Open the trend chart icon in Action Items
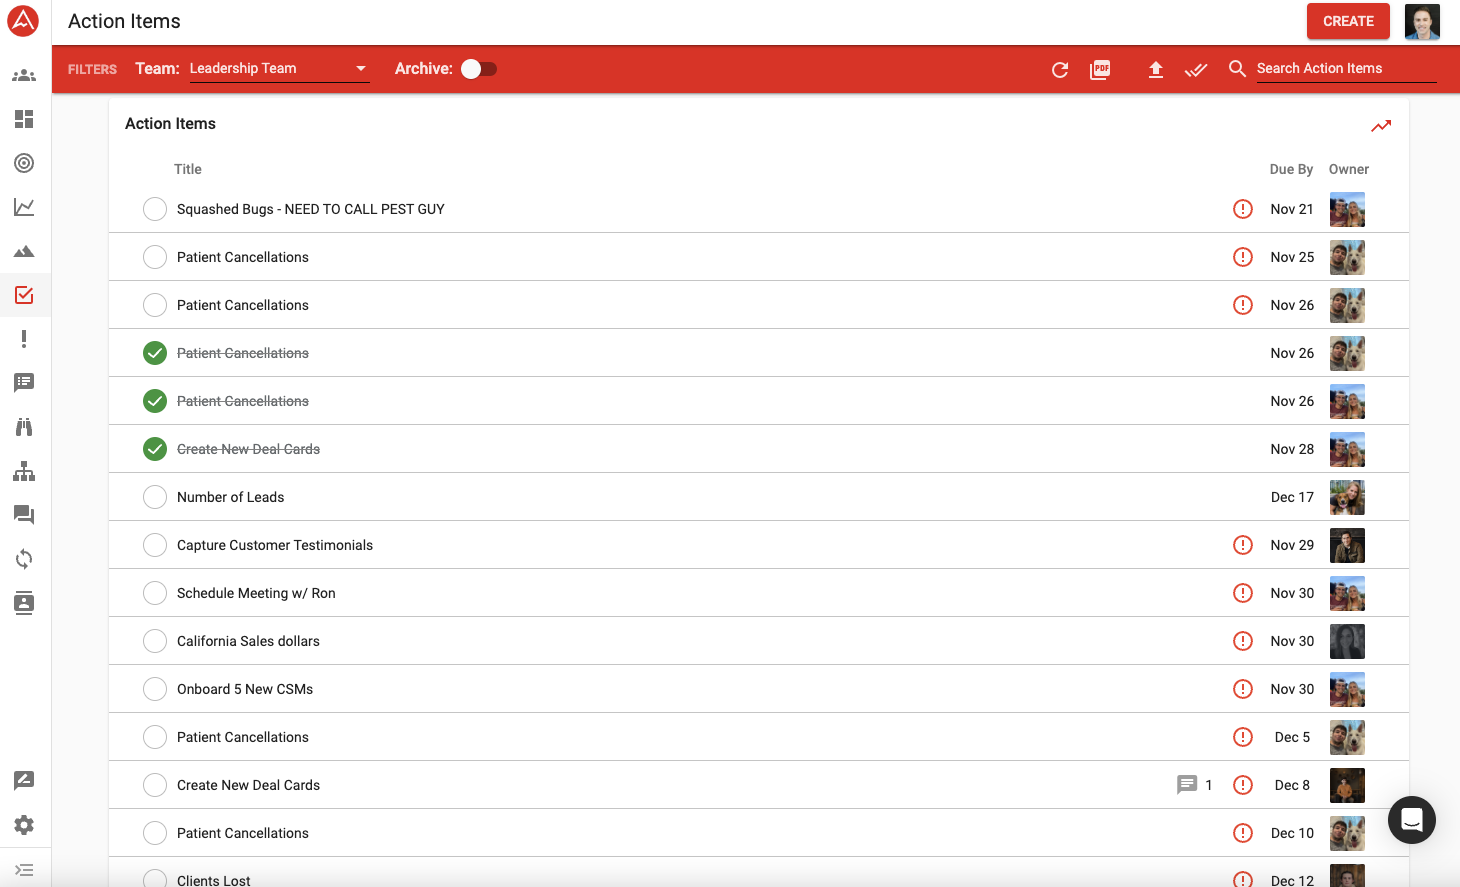The height and width of the screenshot is (887, 1460). click(1381, 125)
